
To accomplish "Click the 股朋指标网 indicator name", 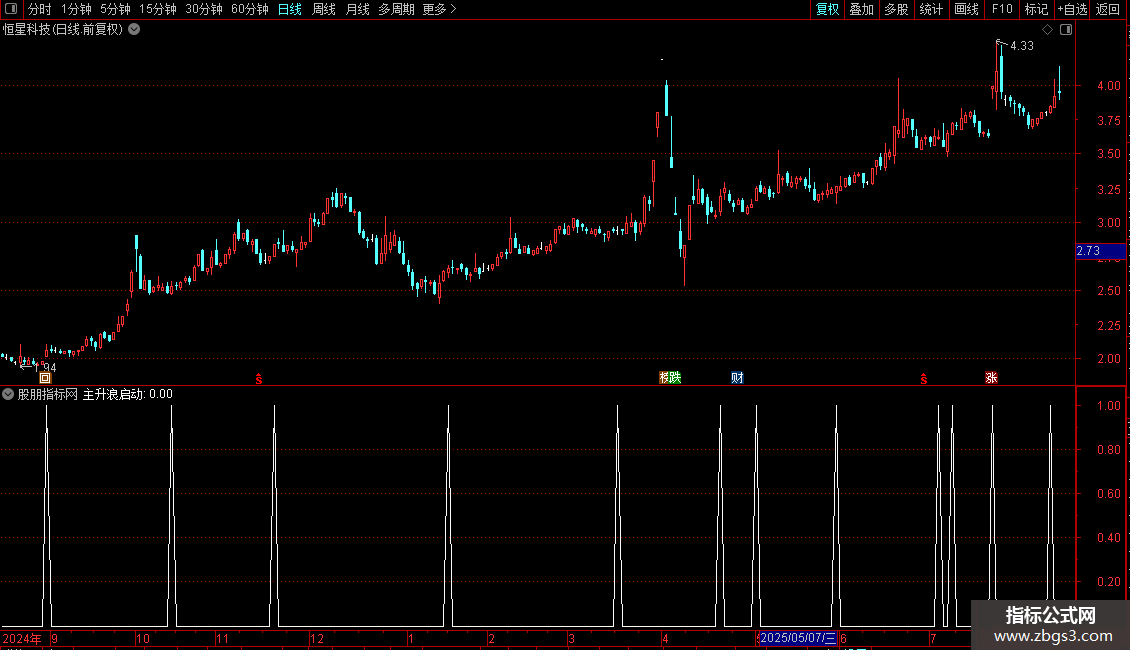I will [x=48, y=394].
